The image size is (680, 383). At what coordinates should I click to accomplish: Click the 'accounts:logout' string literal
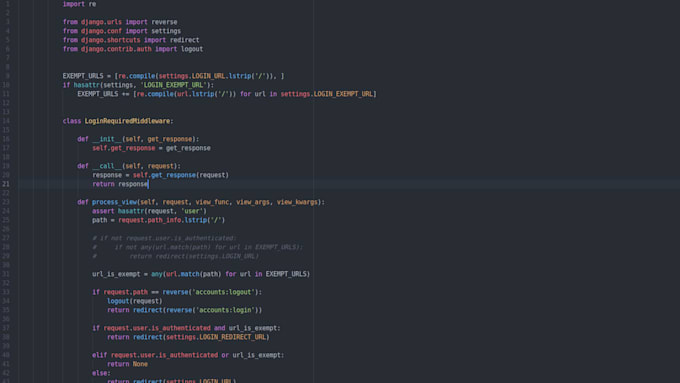pyautogui.click(x=222, y=292)
